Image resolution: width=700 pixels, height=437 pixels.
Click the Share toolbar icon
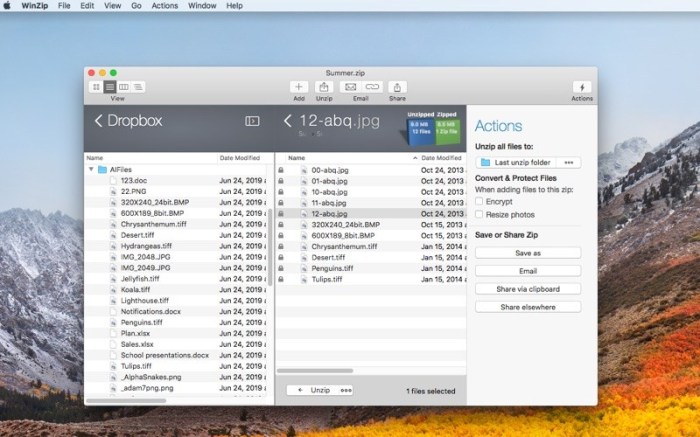click(397, 87)
